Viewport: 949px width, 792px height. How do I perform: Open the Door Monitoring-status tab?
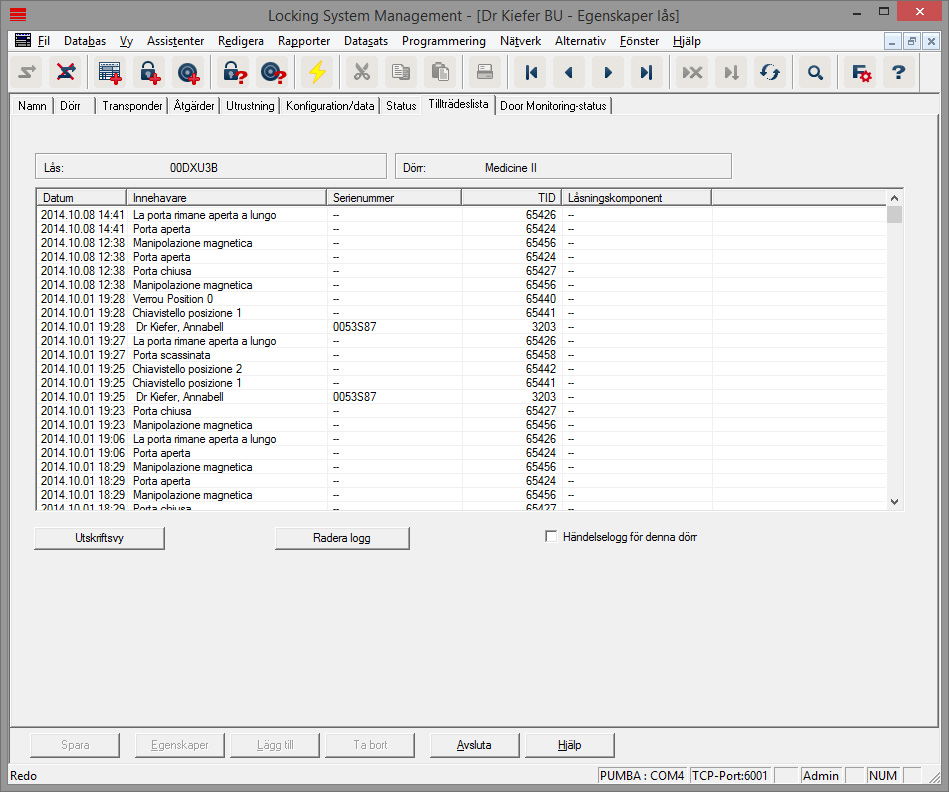(x=552, y=106)
